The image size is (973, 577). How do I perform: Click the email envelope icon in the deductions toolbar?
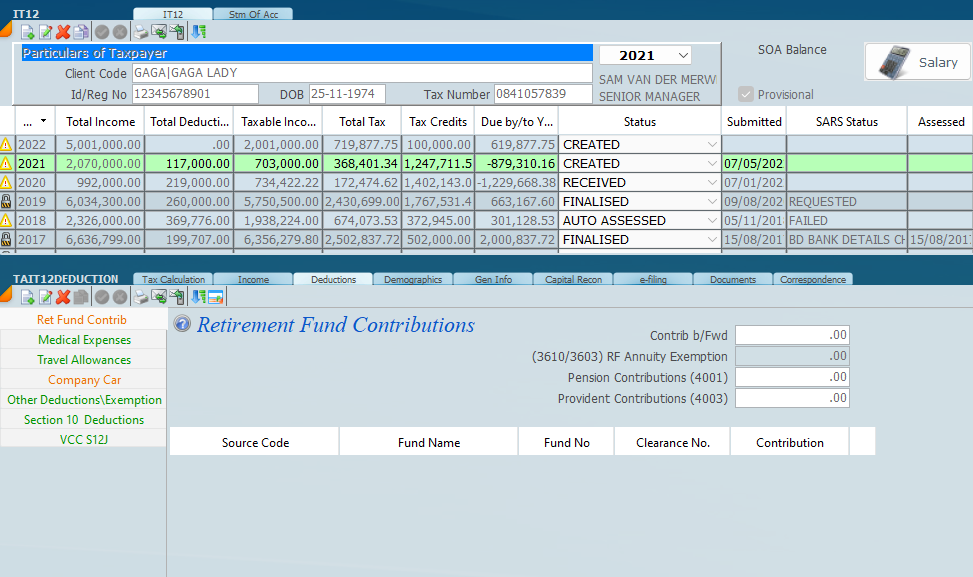point(159,297)
